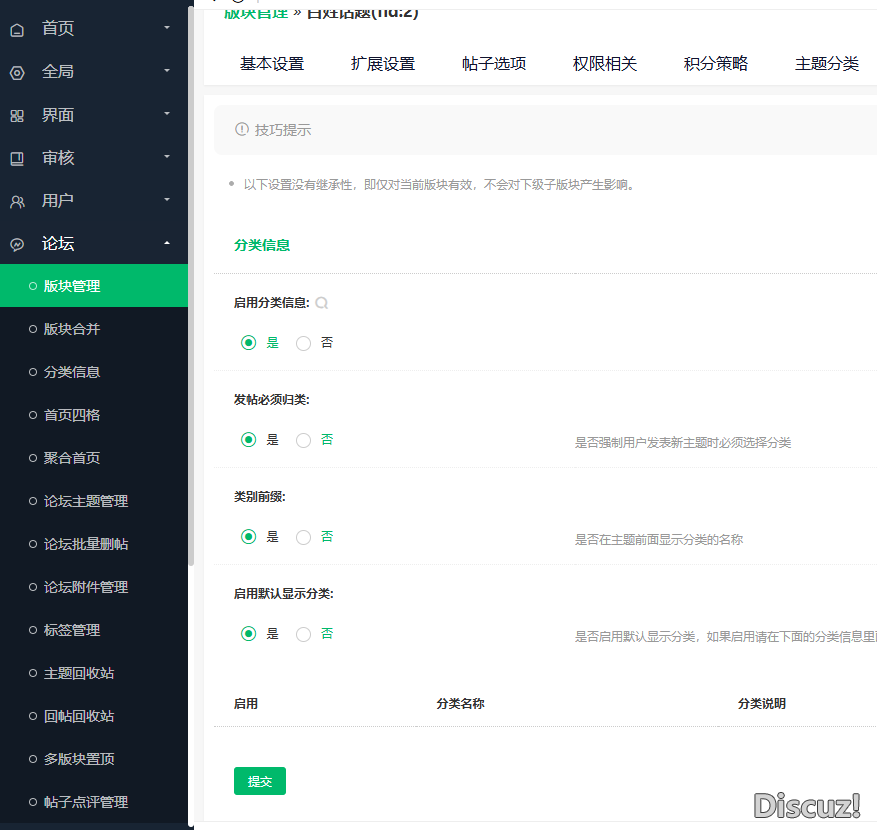Image resolution: width=877 pixels, height=830 pixels.
Task: Collapse the 论坛 menu arrow
Action: (x=167, y=243)
